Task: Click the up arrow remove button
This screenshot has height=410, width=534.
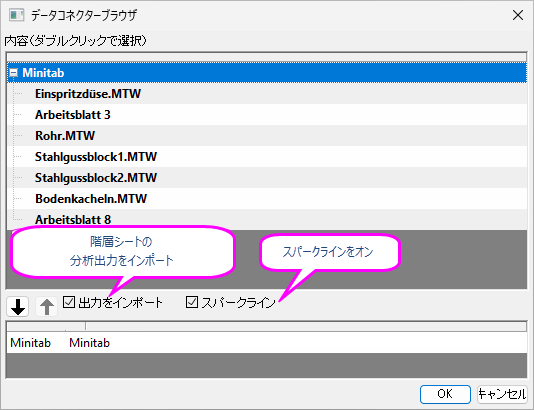Action: click(47, 306)
